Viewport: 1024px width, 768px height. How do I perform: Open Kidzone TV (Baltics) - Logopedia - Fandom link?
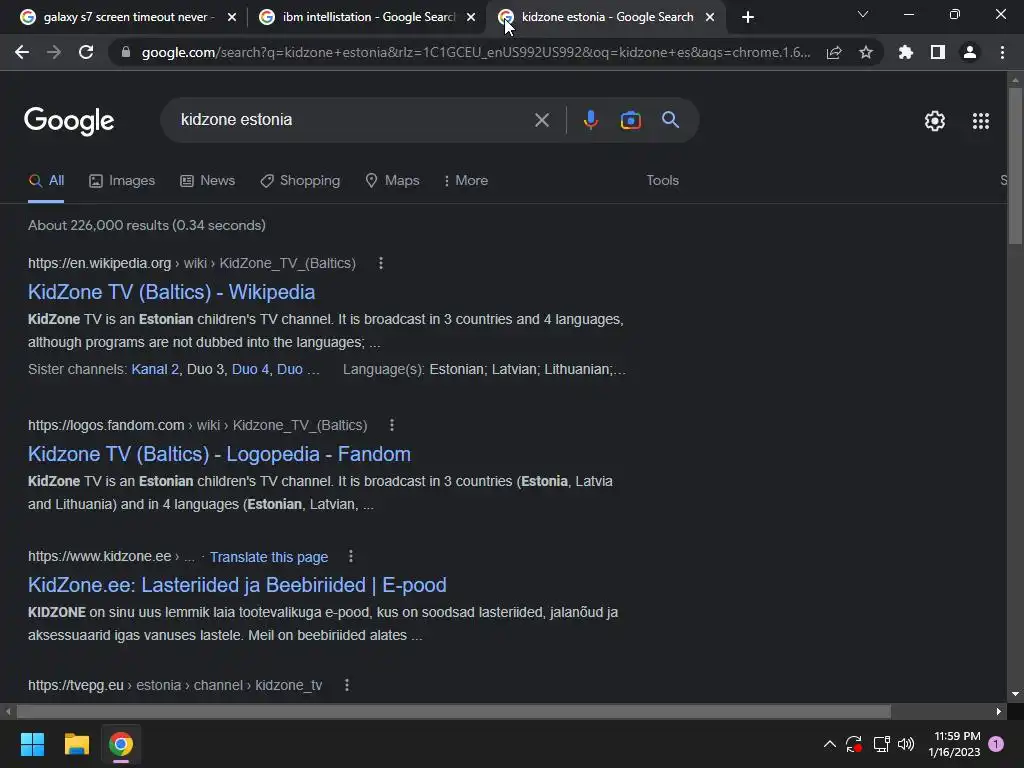(x=219, y=454)
